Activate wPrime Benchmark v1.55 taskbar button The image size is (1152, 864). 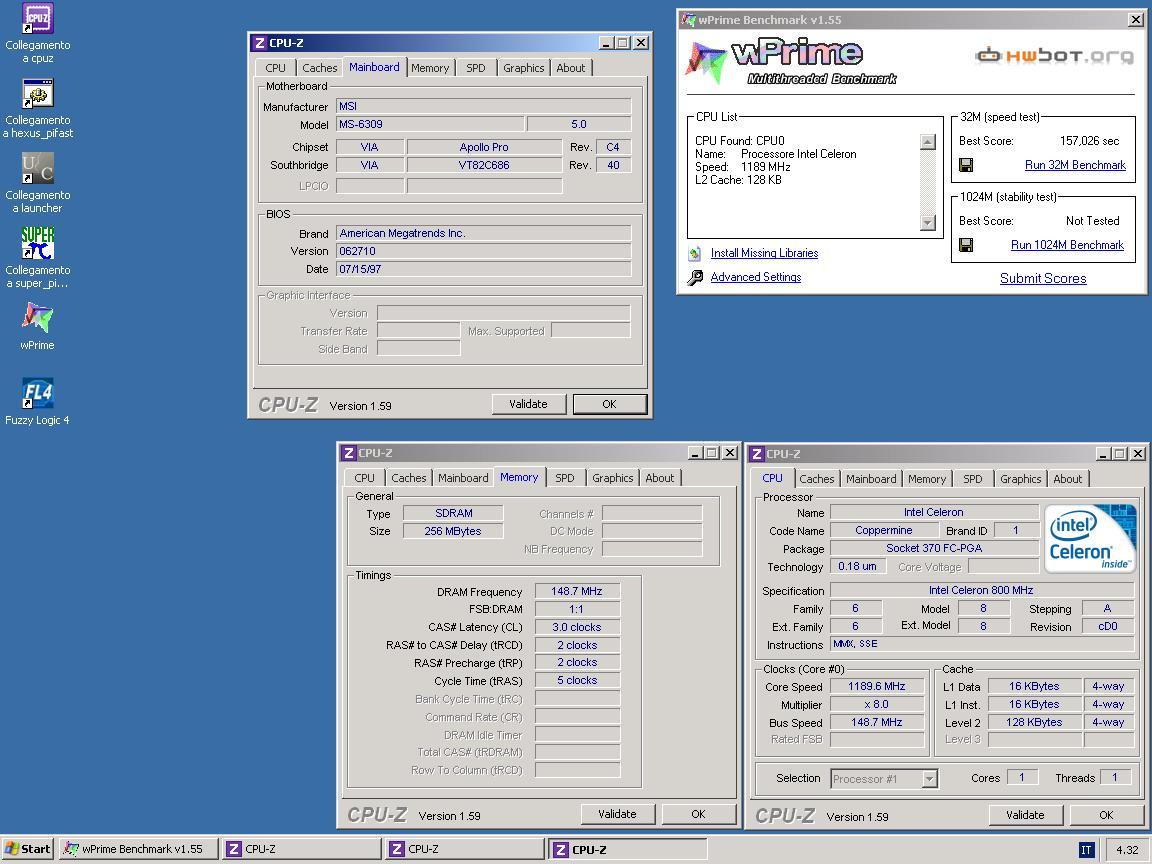tap(138, 849)
